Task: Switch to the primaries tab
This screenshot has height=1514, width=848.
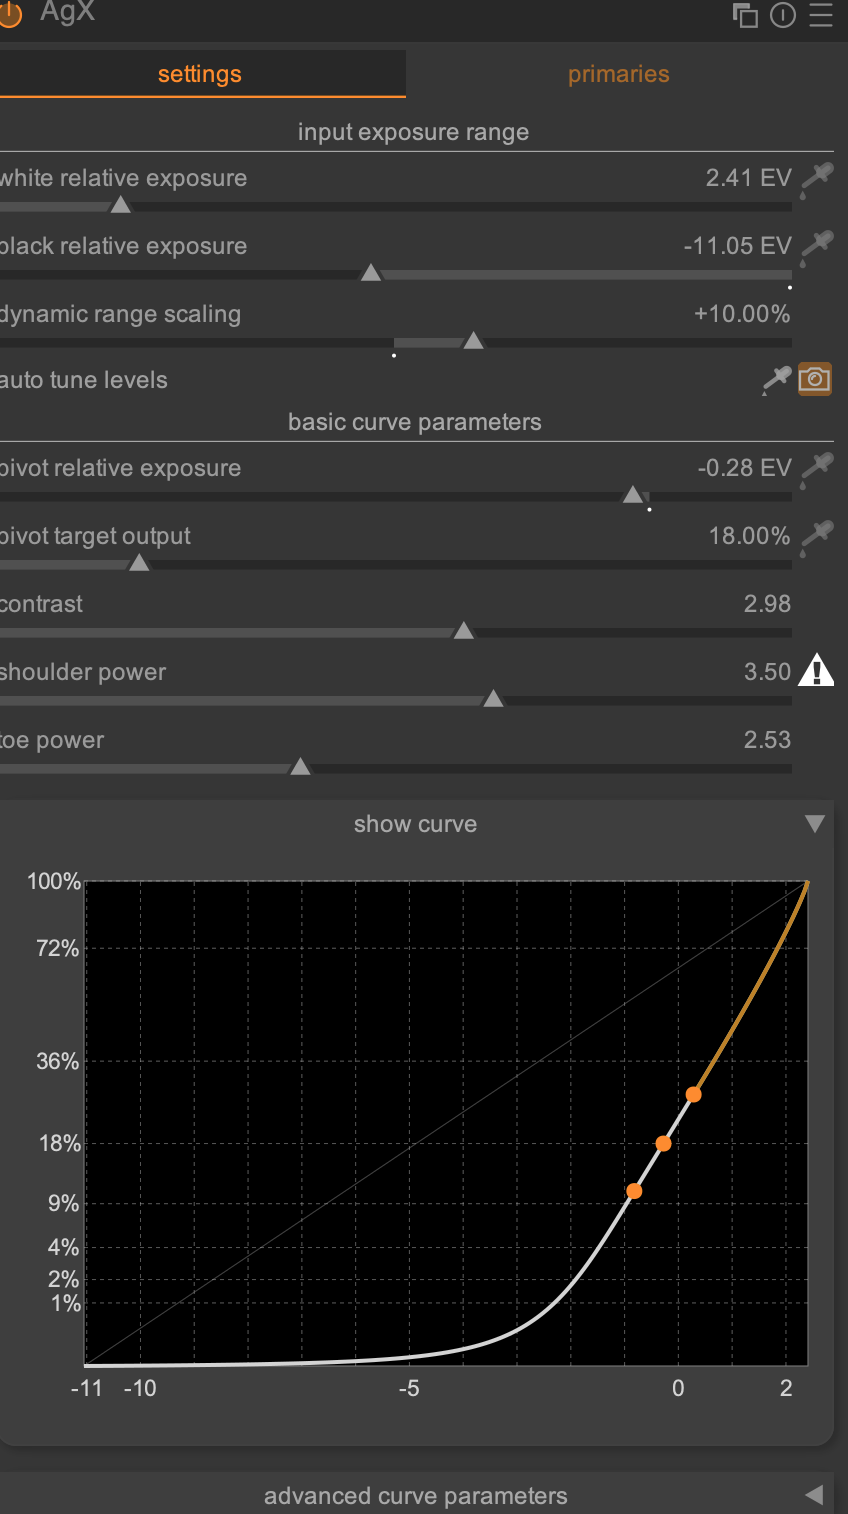Action: pos(618,74)
